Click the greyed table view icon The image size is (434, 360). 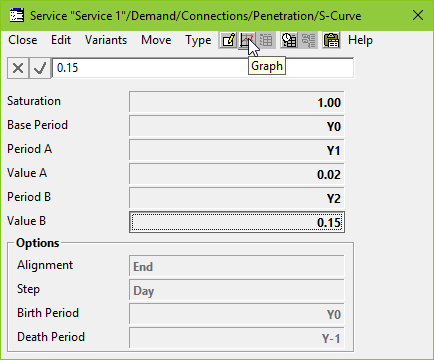[x=266, y=40]
